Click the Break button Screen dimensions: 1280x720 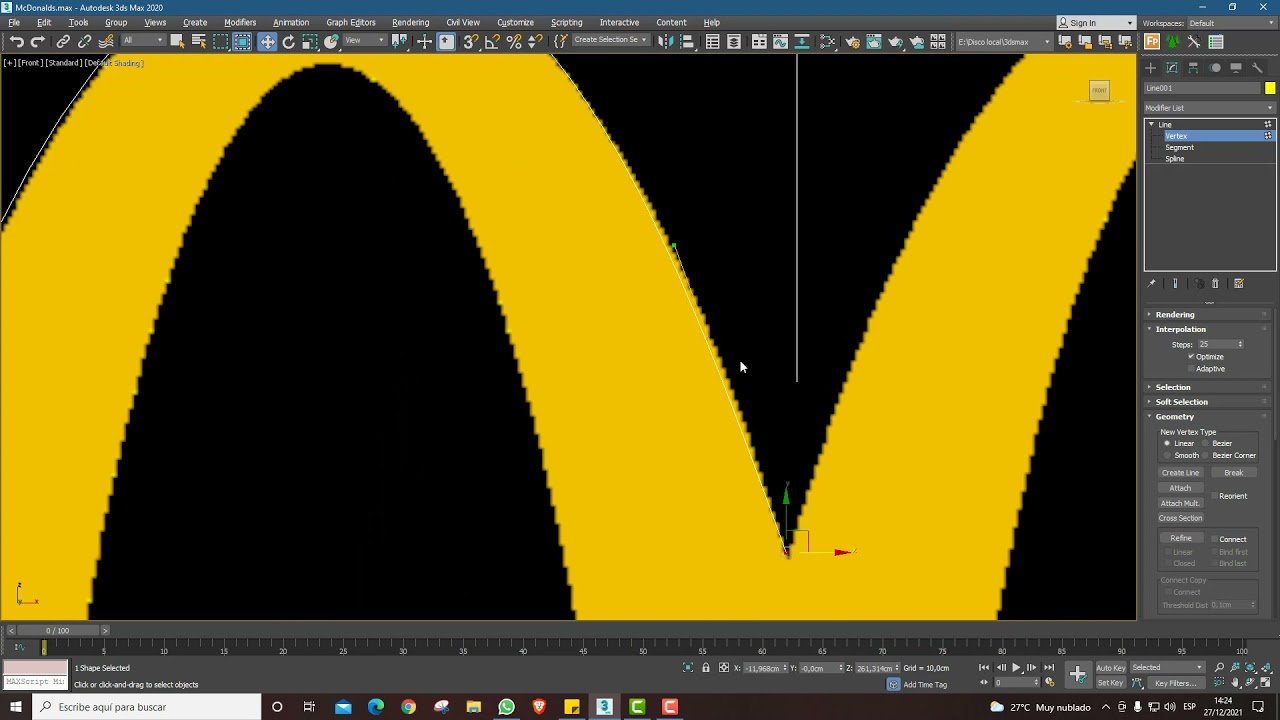tap(1233, 473)
